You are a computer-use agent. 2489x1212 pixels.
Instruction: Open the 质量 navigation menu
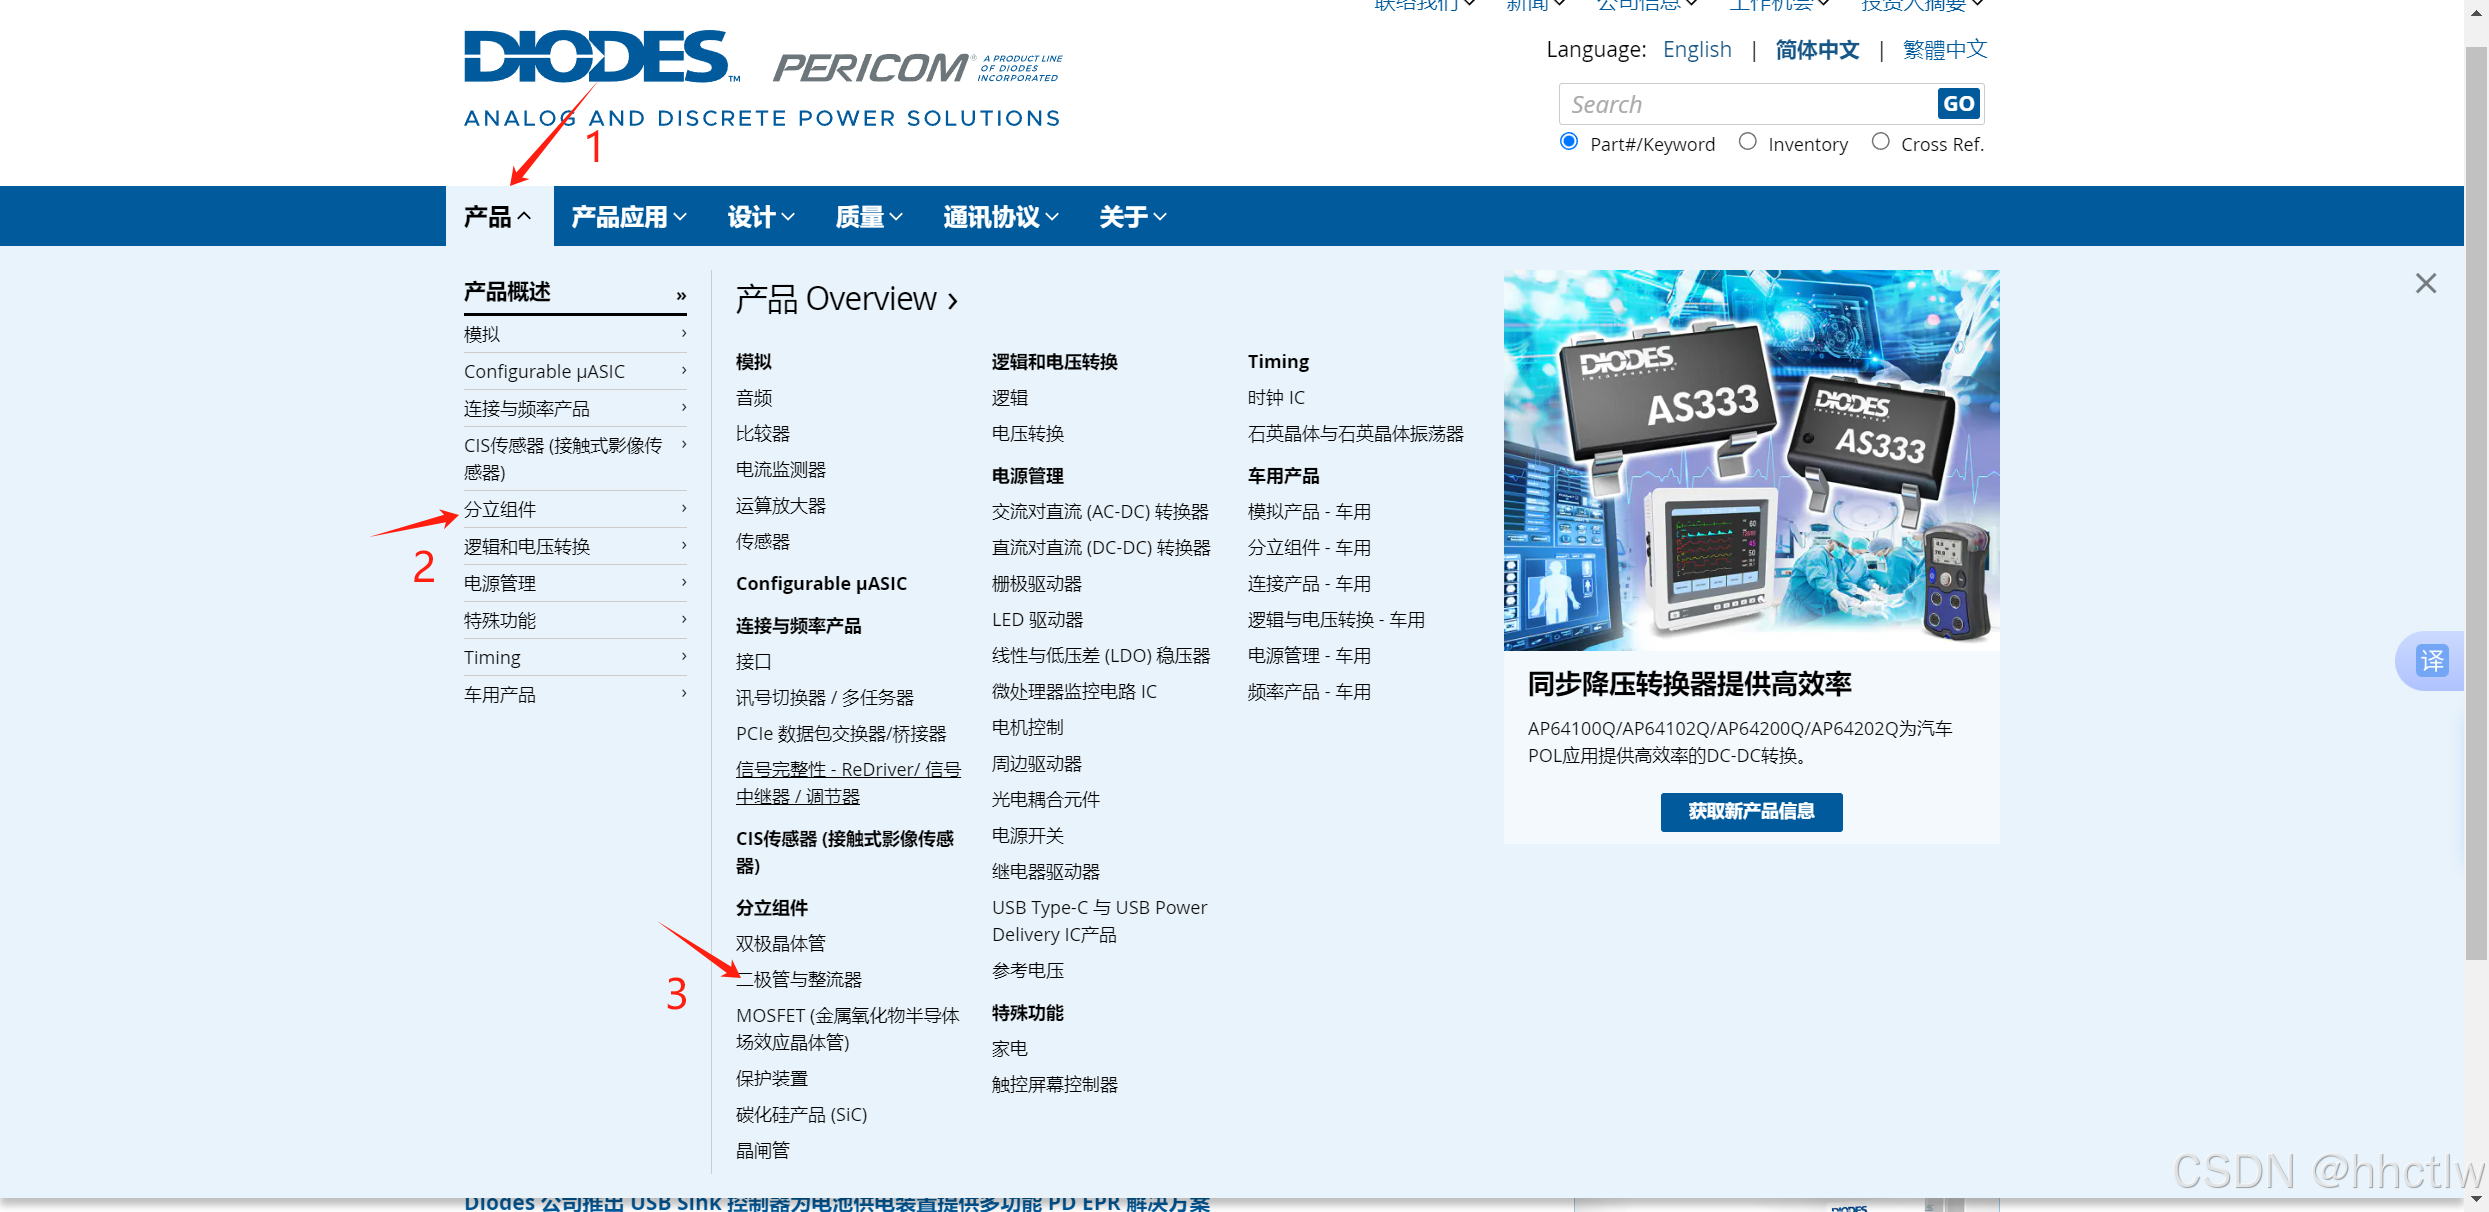coord(869,216)
